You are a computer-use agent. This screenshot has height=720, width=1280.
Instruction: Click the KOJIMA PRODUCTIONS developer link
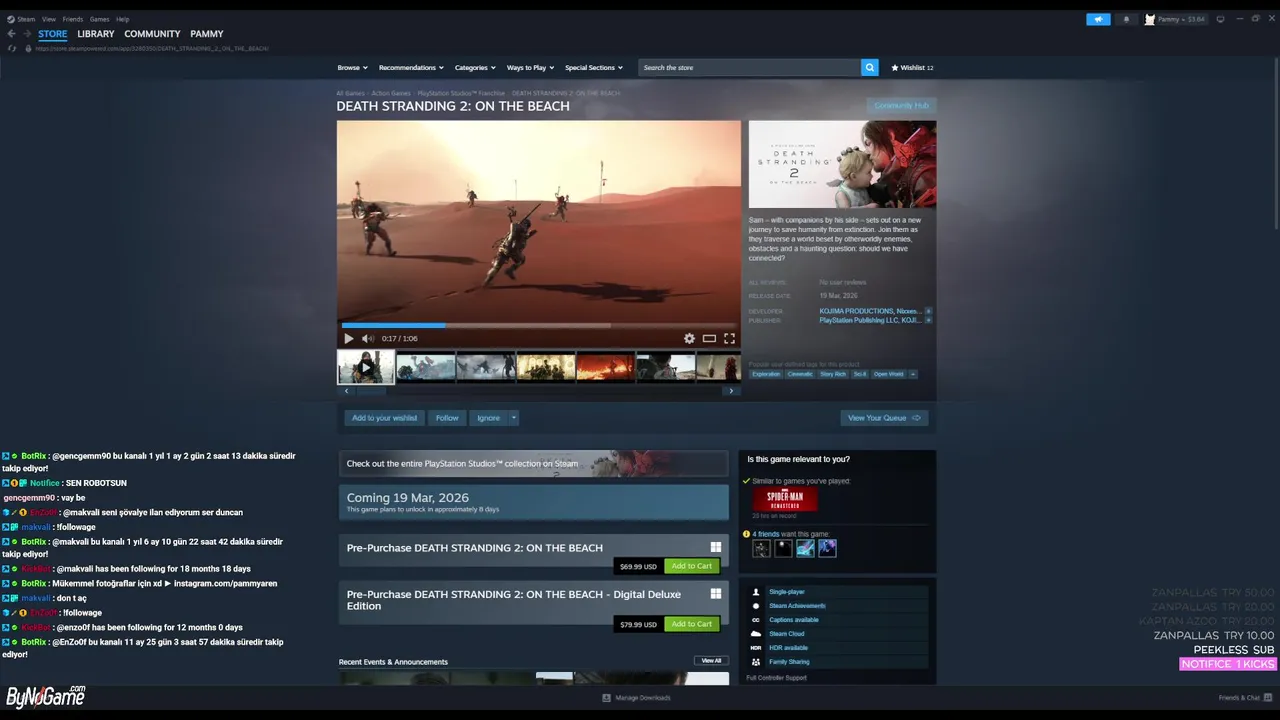(x=857, y=311)
